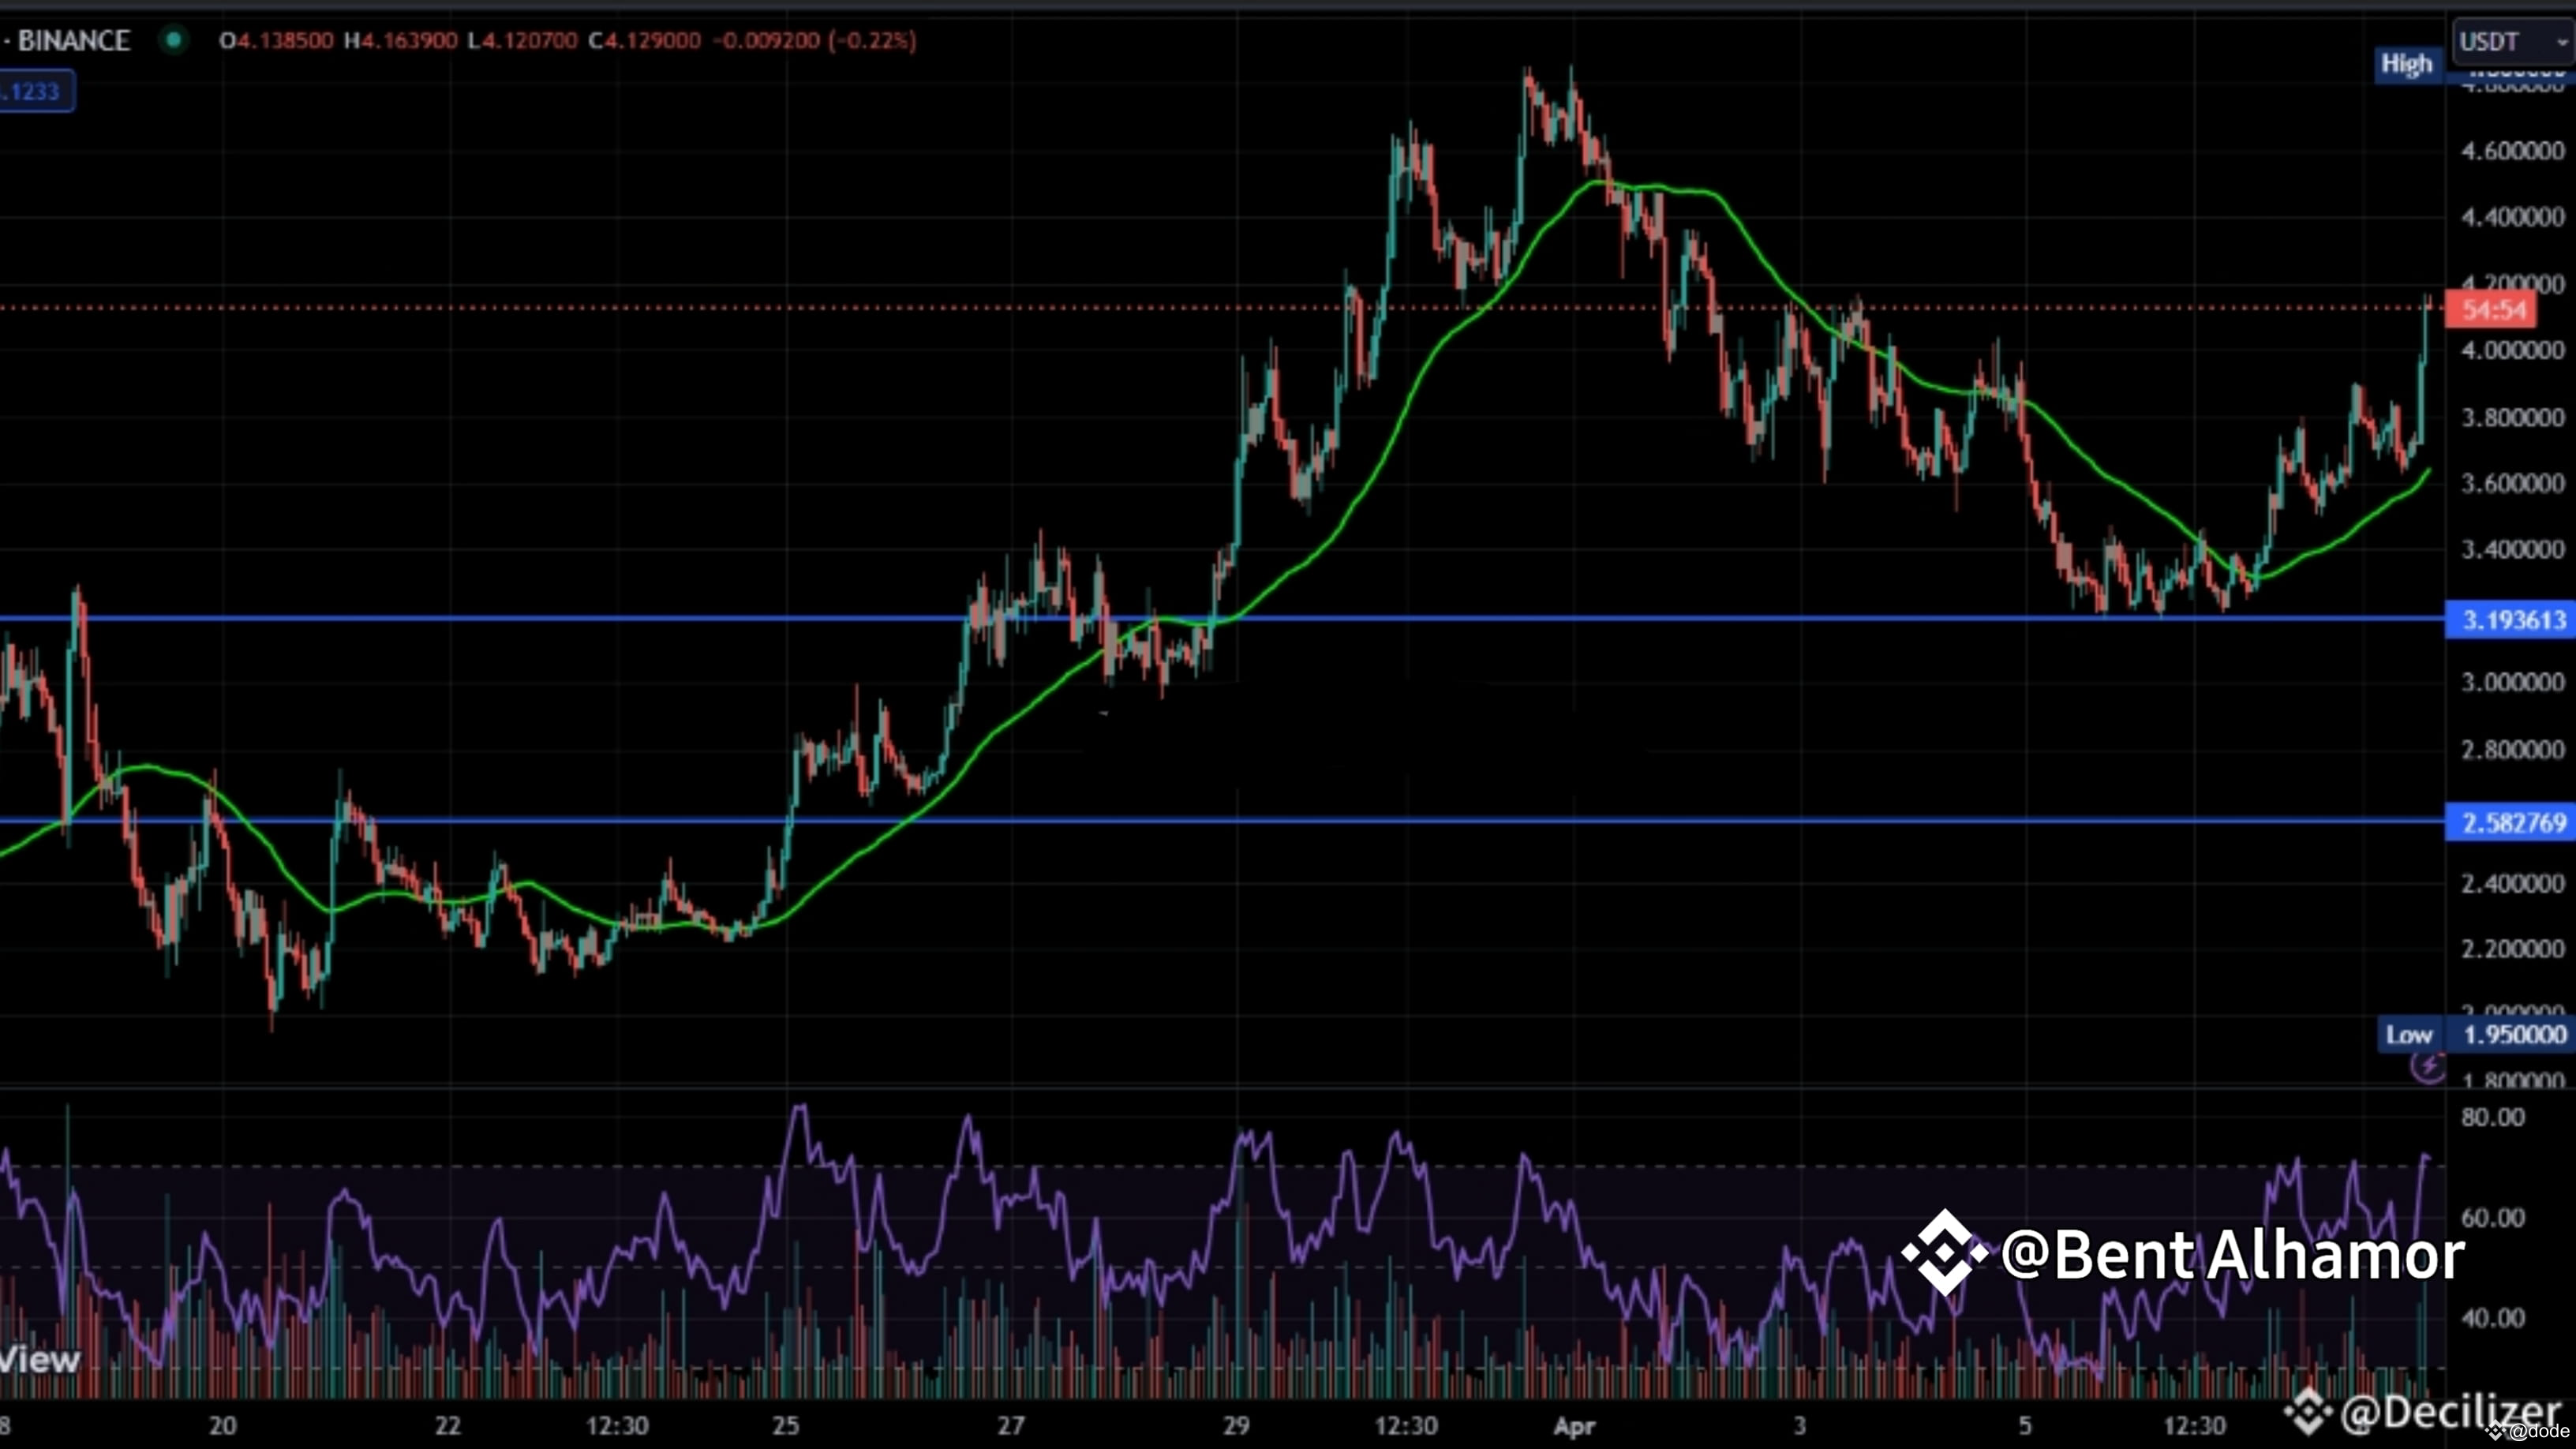2576x1449 pixels.
Task: Click the 27 date label on time axis
Action: 1011,1425
